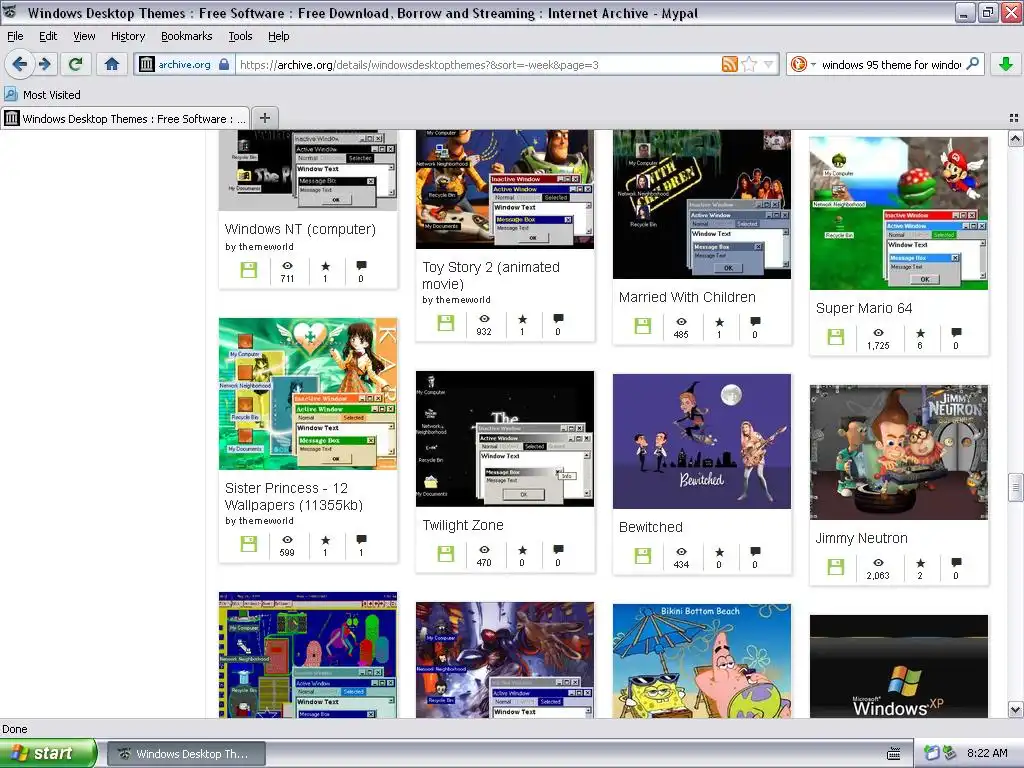
Task: Click the keyboard icon in the taskbar
Action: 893,754
